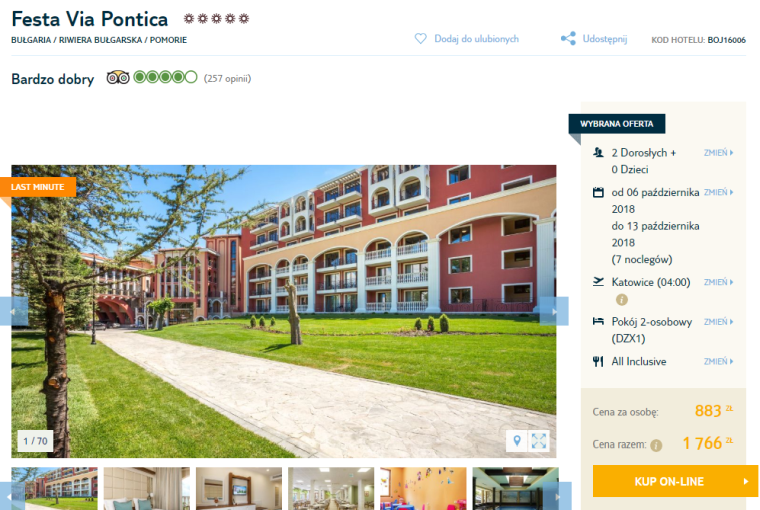Image resolution: width=760 pixels, height=510 pixels.
Task: Select the bedroom thumbnail photo
Action: pyautogui.click(x=146, y=489)
